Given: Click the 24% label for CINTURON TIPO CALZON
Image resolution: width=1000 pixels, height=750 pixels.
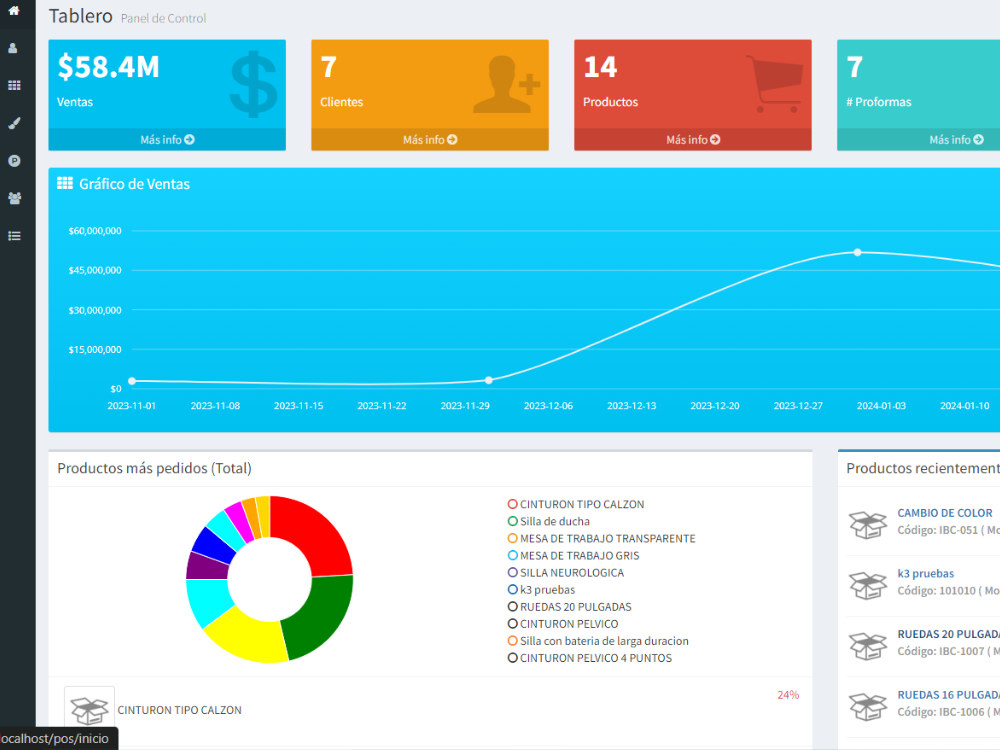Looking at the screenshot, I should click(788, 695).
